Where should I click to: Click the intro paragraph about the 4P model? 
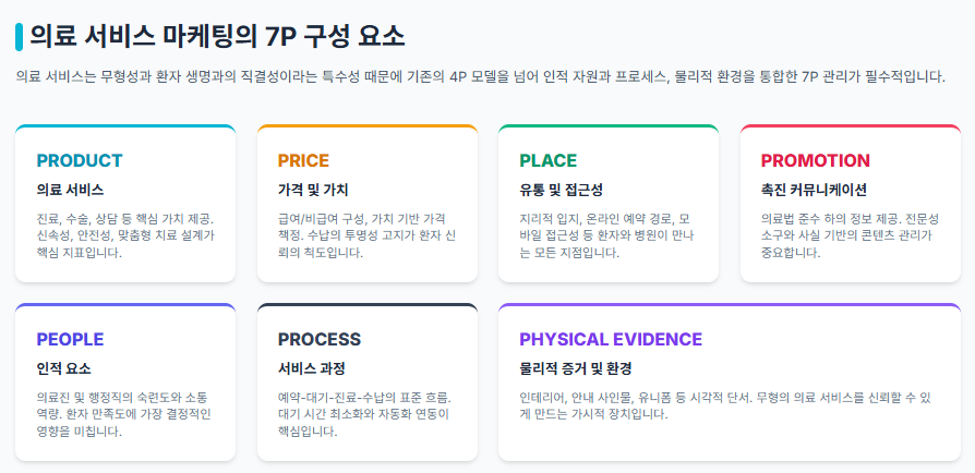[x=480, y=78]
